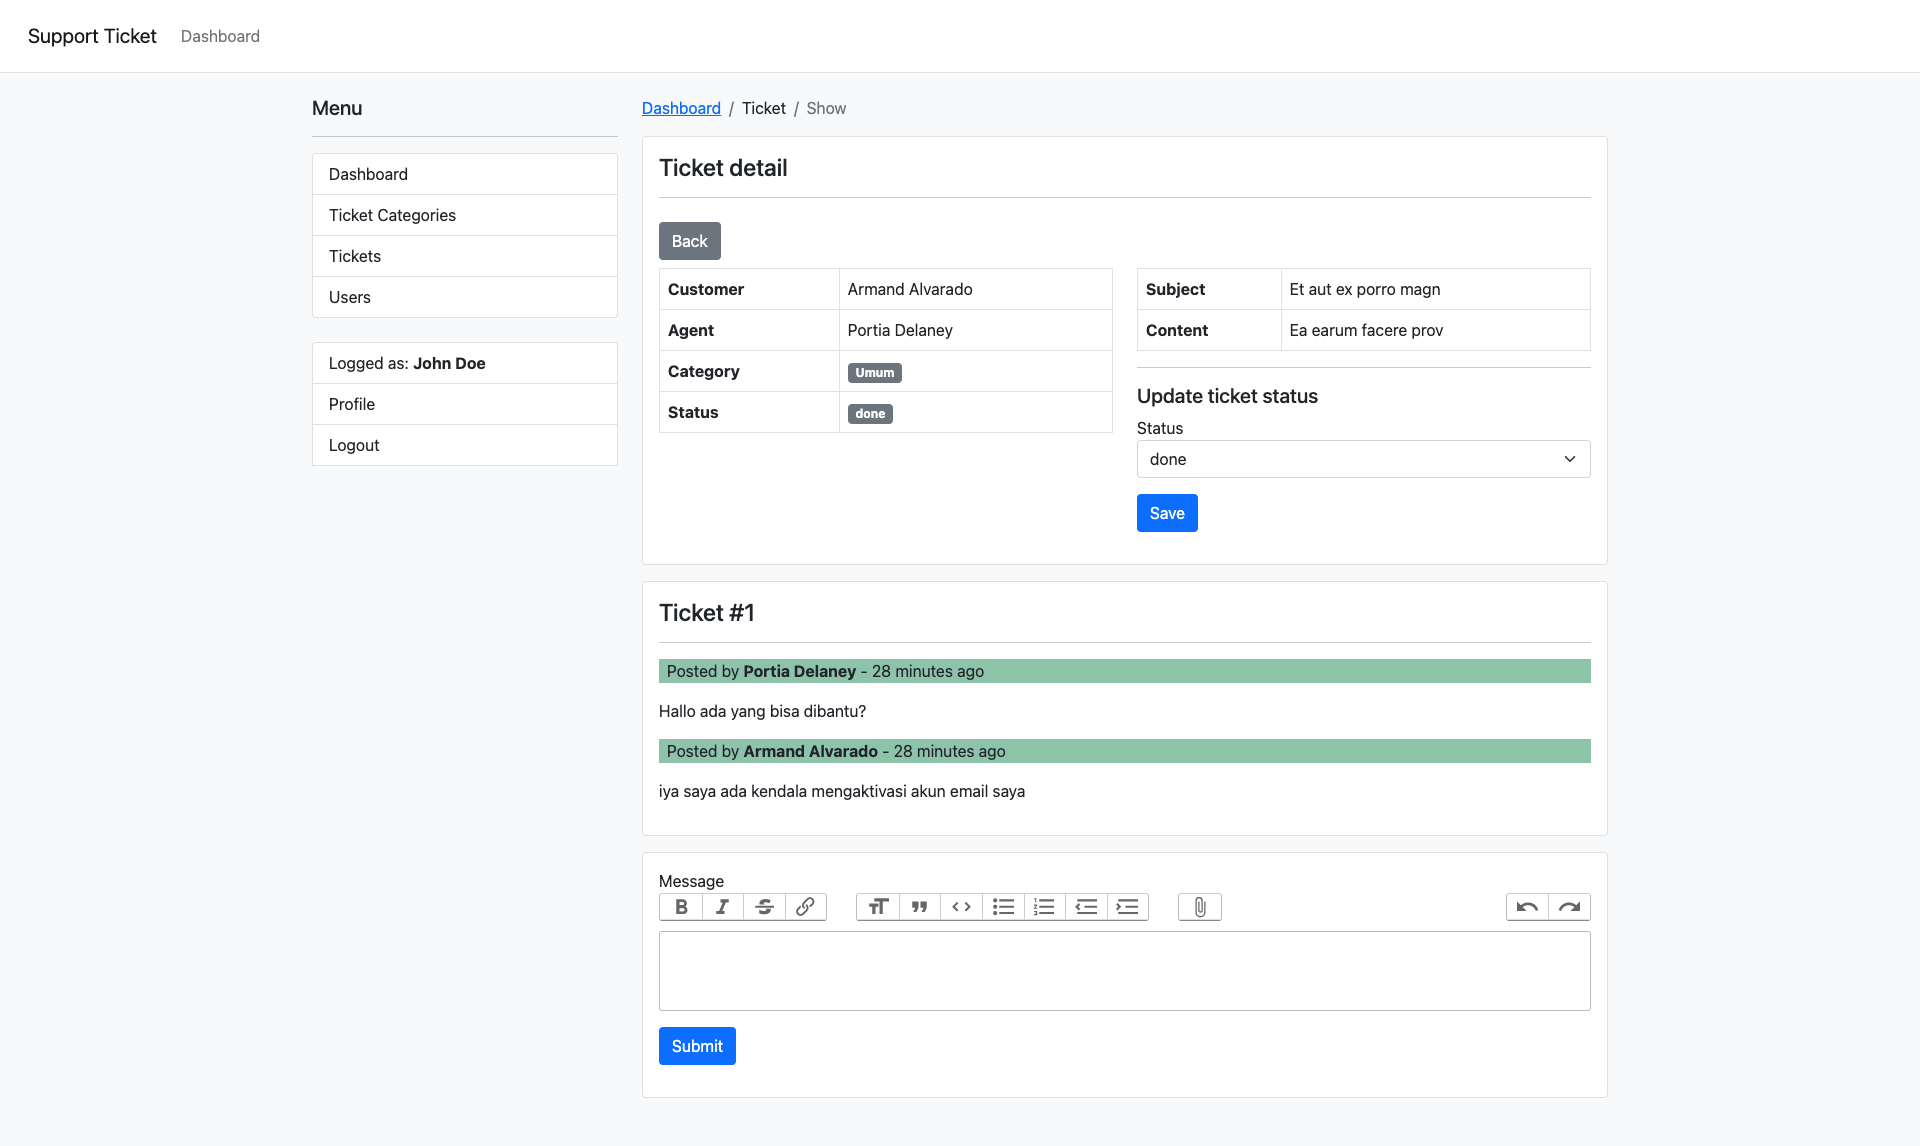Attach a file with paperclip icon
This screenshot has width=1920, height=1146.
1200,907
